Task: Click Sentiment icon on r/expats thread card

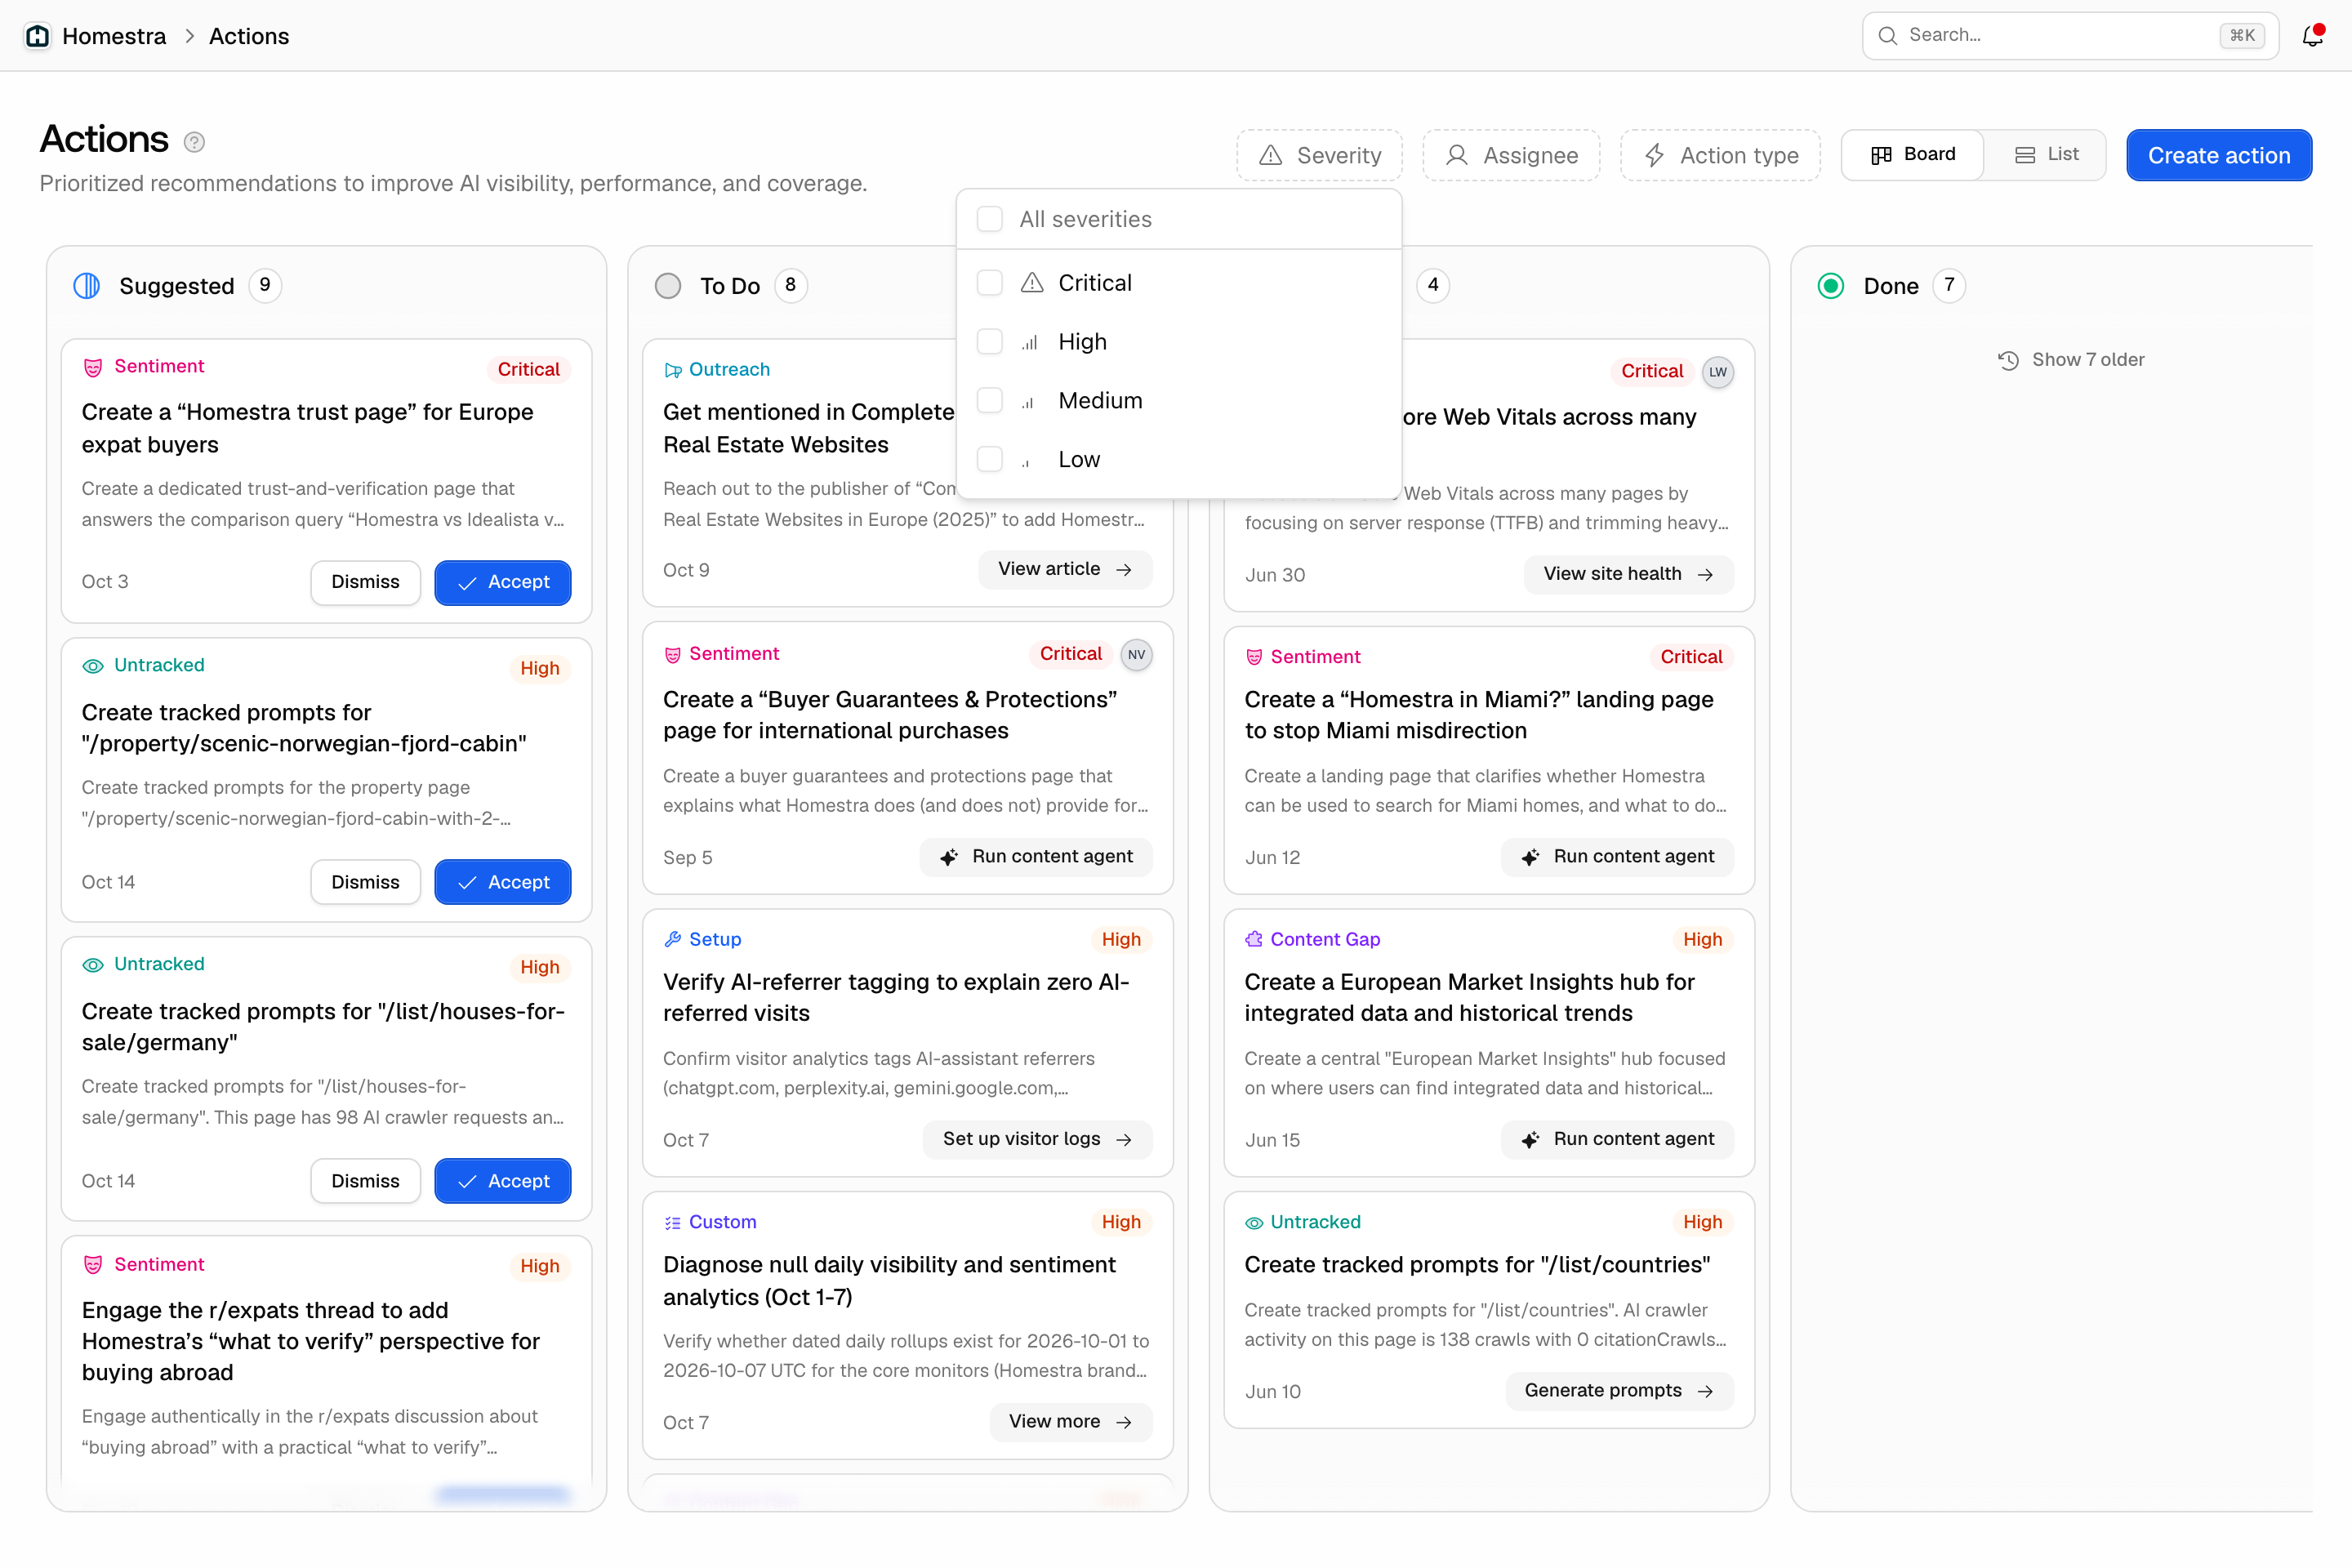Action: [x=93, y=1265]
